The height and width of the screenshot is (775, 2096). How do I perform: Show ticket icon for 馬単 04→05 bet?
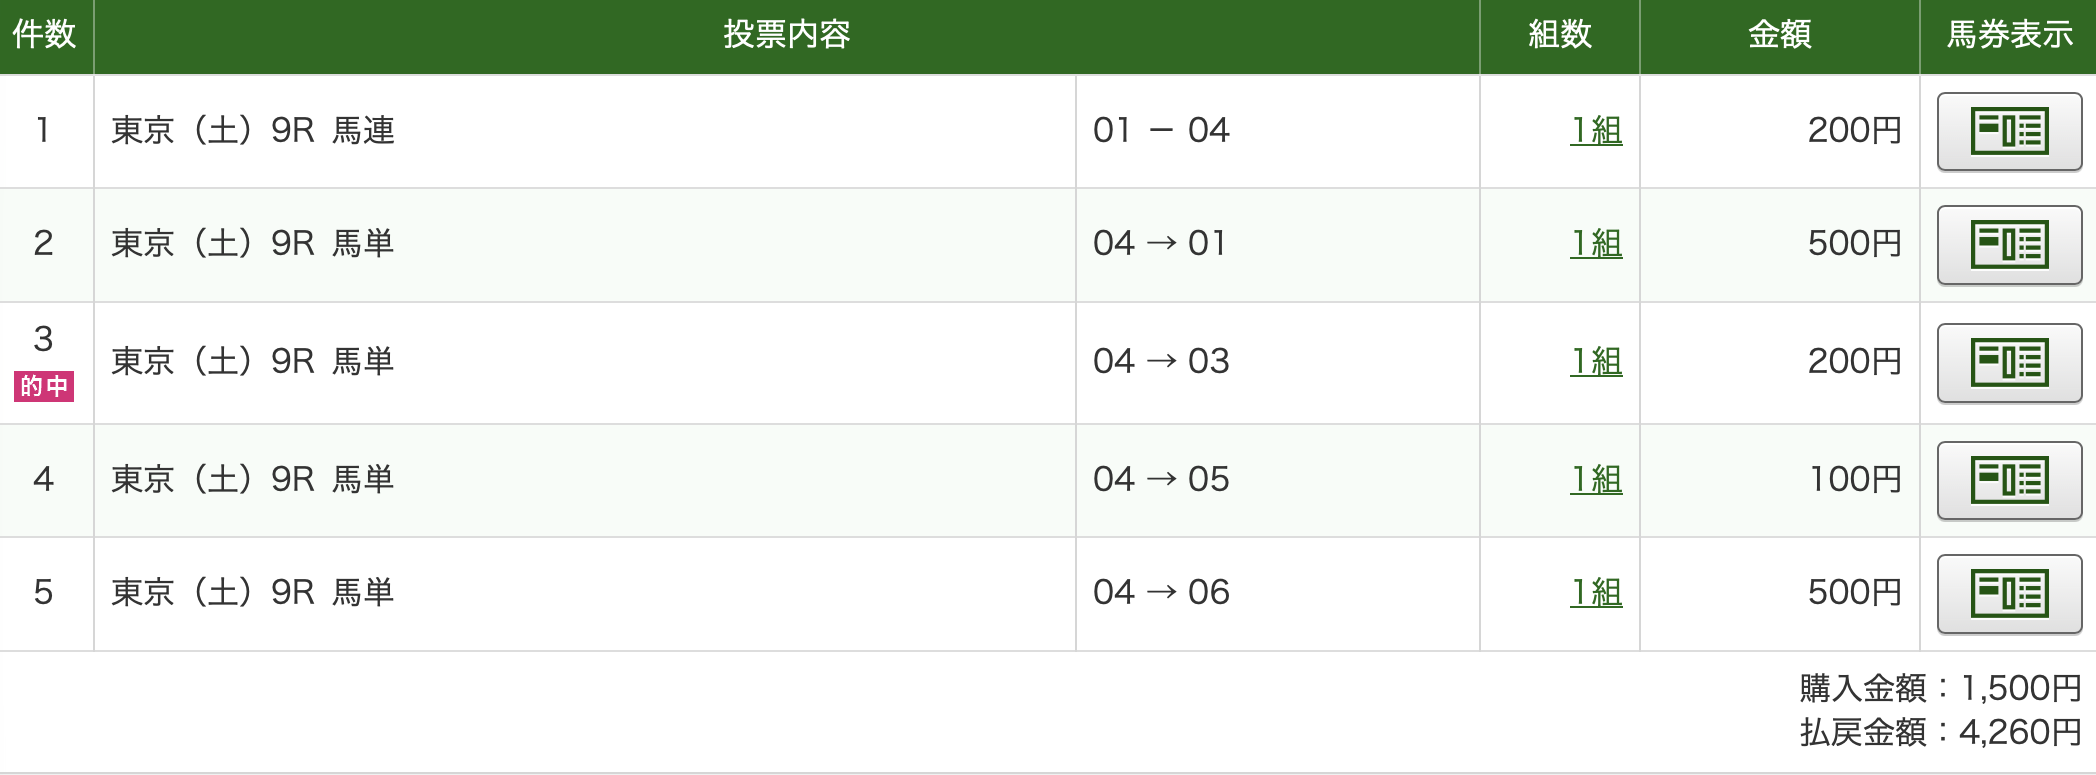pos(2008,480)
